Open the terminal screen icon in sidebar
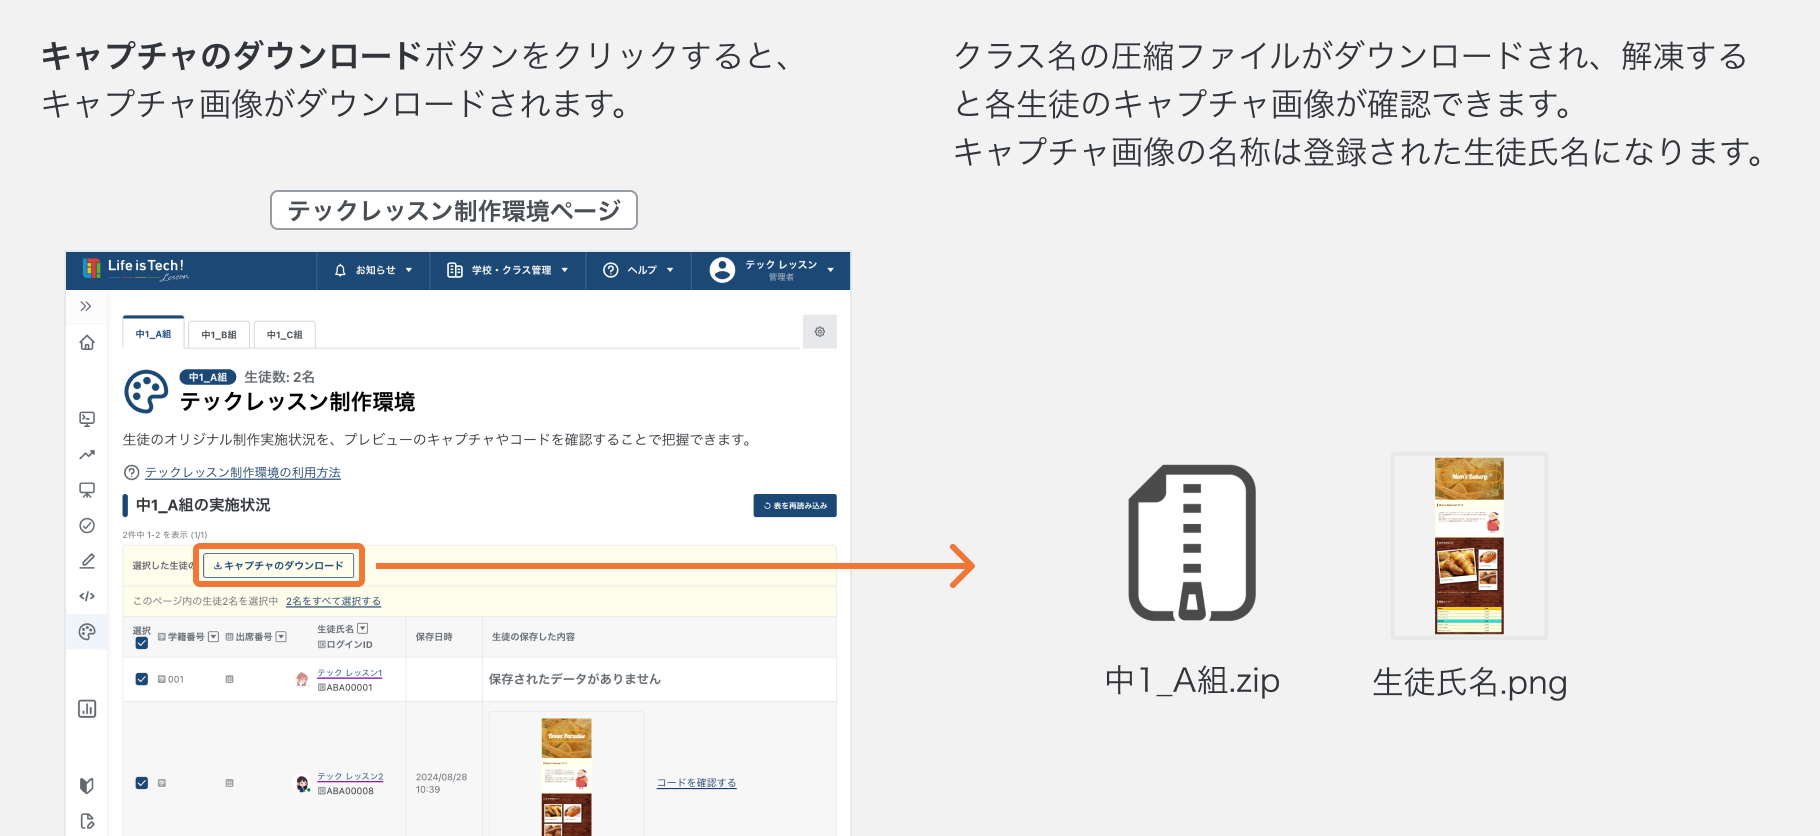 coord(87,419)
